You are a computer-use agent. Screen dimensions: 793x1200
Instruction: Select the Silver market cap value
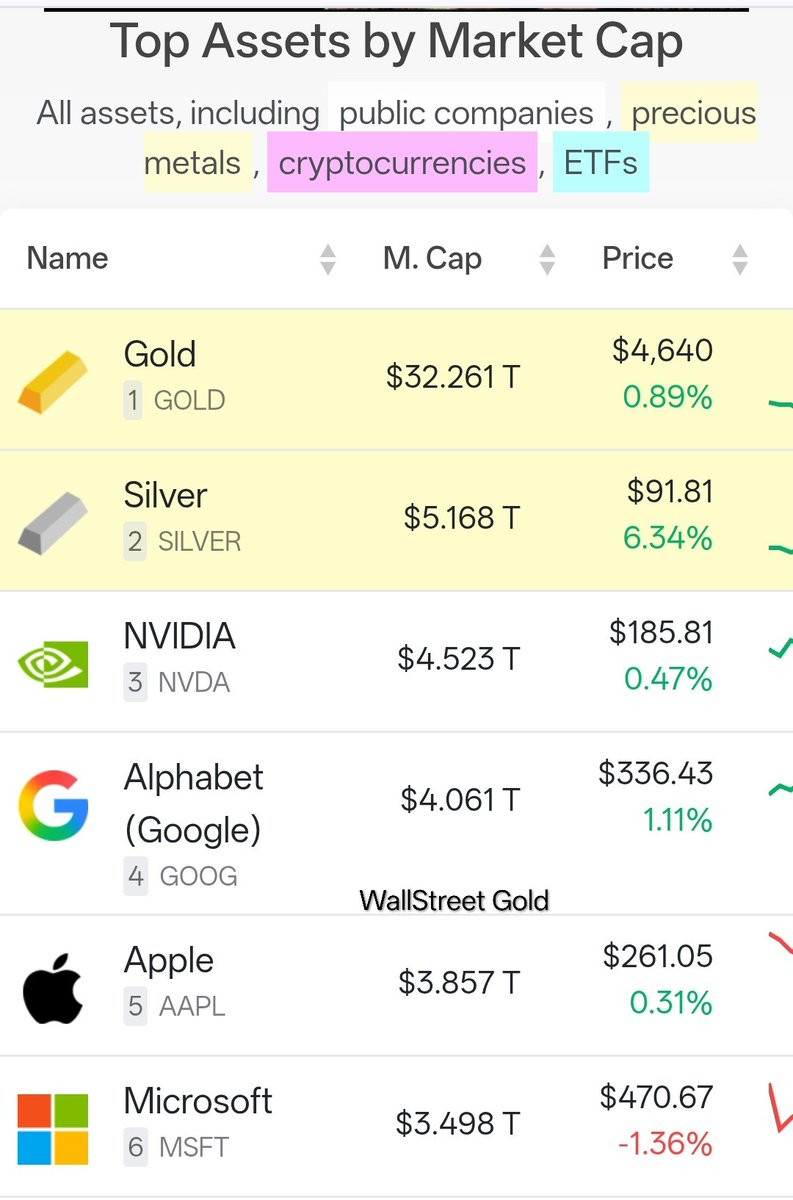coord(462,518)
